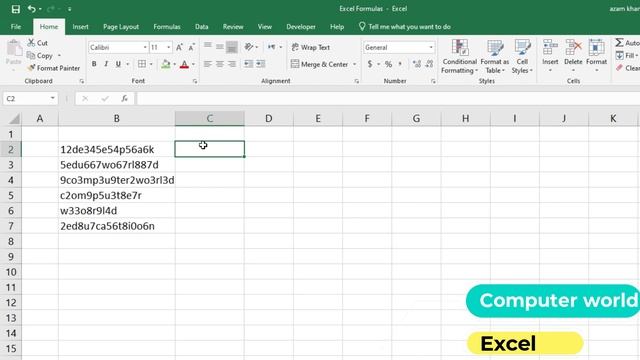The image size is (640, 360).
Task: Top align cell contents
Action: tap(208, 47)
